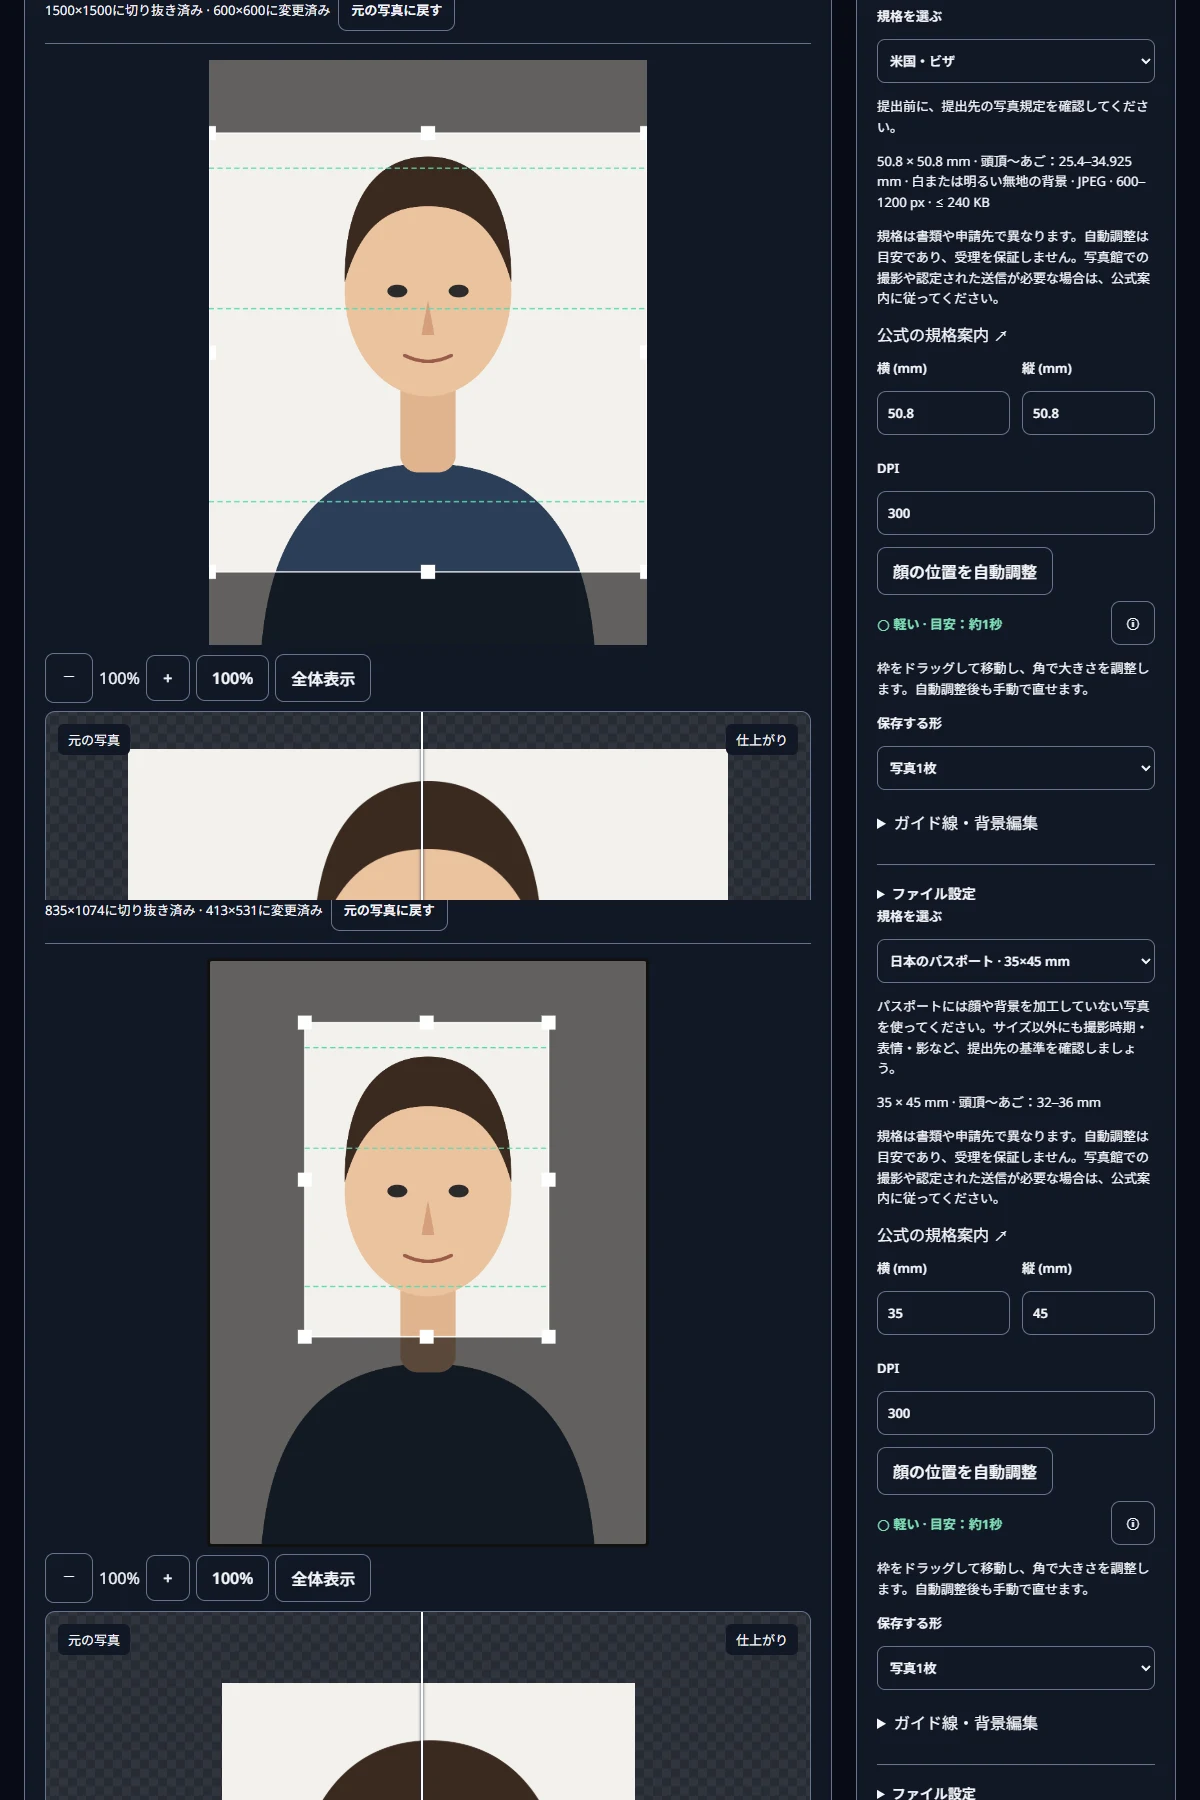Click top-right crop handle on visa photo
Screen dimensions: 1200x1800
click(643, 132)
